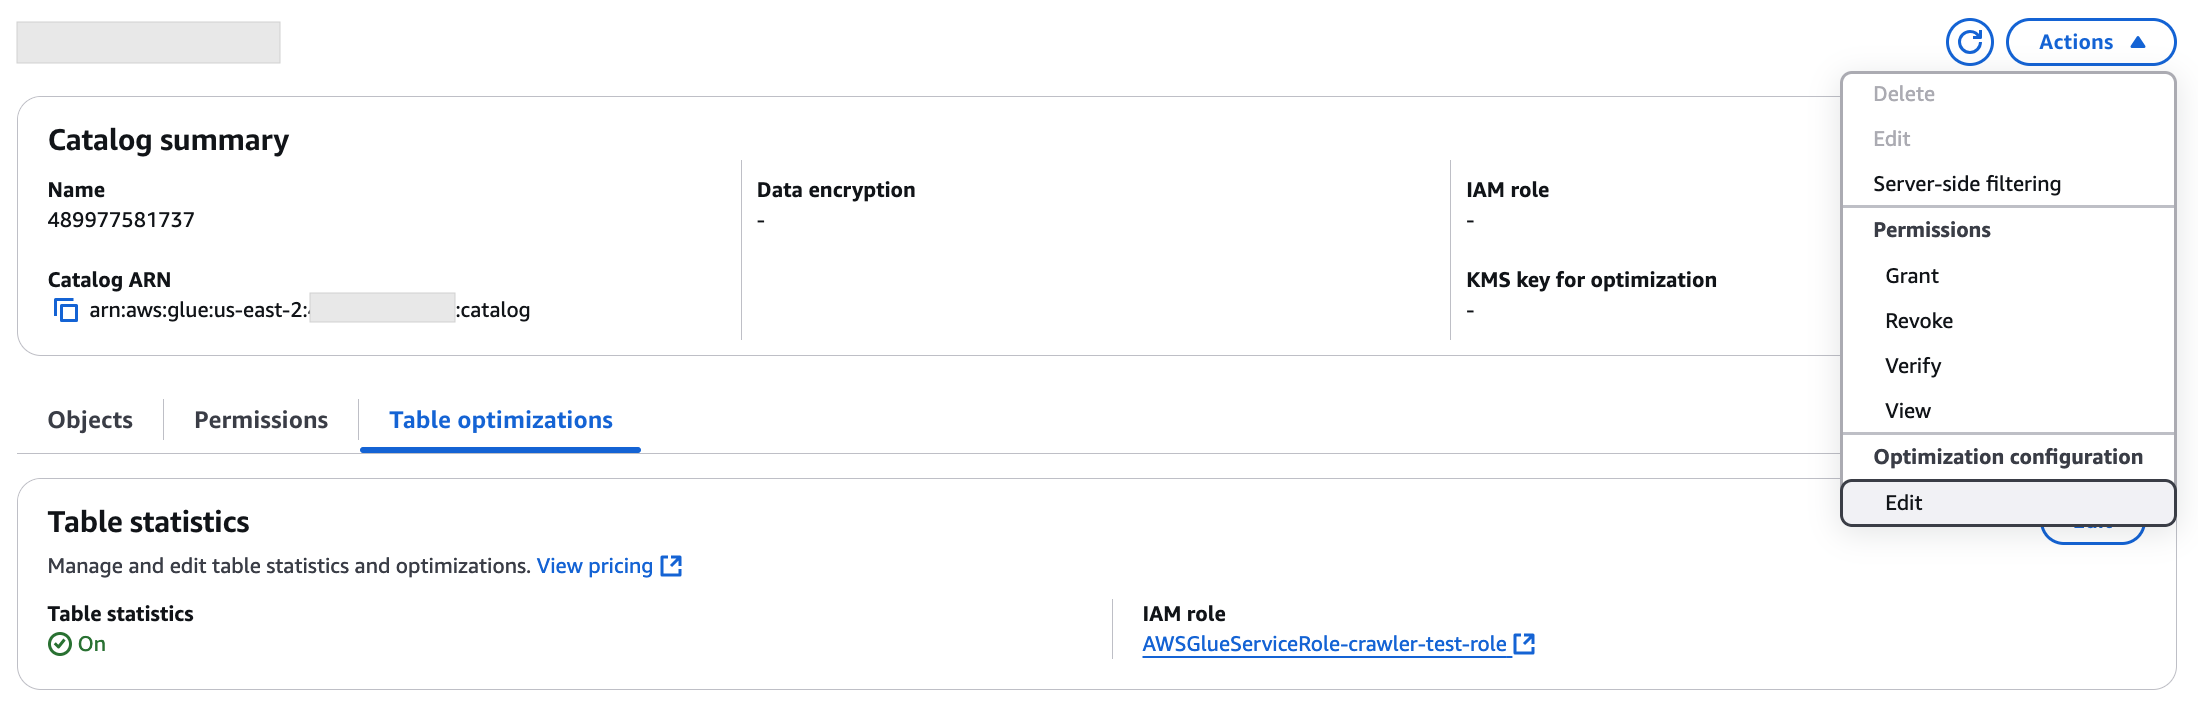Select Grant from the Permissions options
This screenshot has height=708, width=2198.
pyautogui.click(x=1910, y=275)
